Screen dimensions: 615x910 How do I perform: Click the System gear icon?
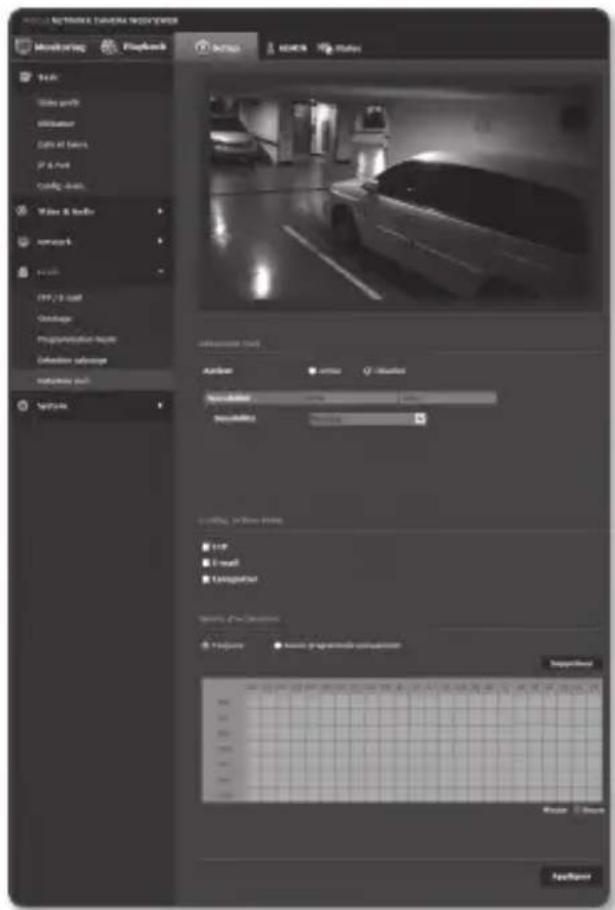[23, 406]
